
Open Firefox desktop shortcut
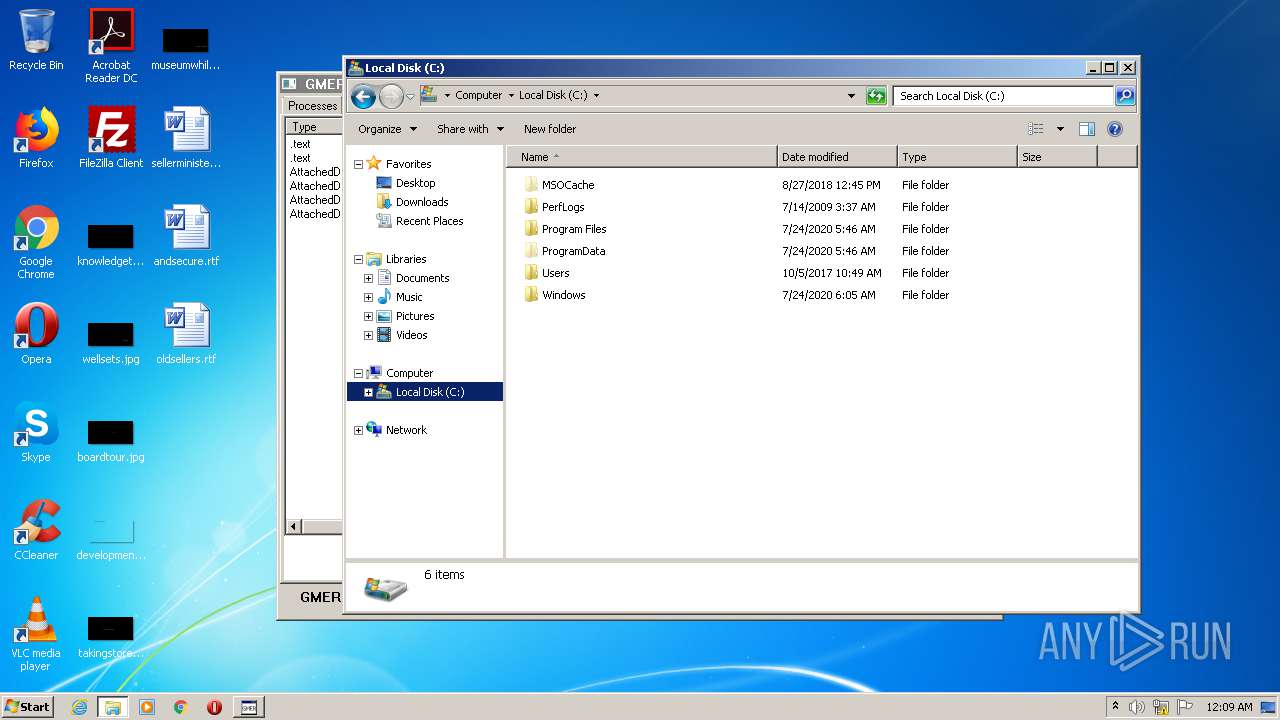36,138
